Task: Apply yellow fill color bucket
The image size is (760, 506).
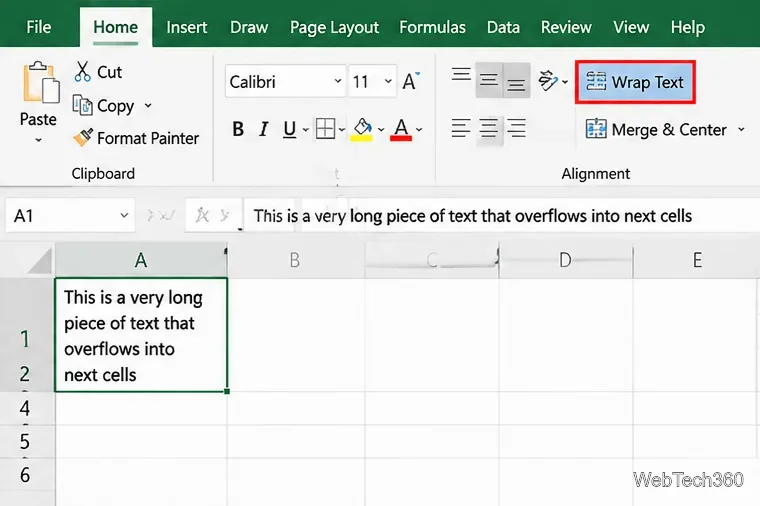Action: tap(362, 129)
